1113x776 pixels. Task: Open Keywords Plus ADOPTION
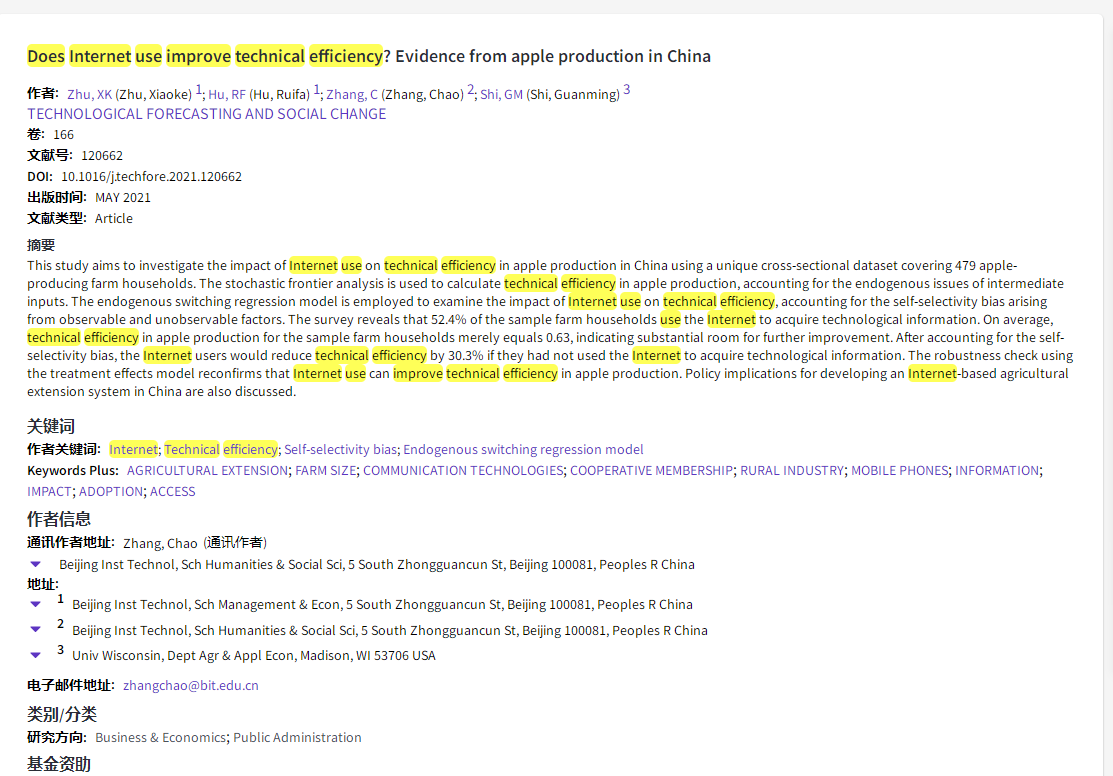[x=110, y=491]
